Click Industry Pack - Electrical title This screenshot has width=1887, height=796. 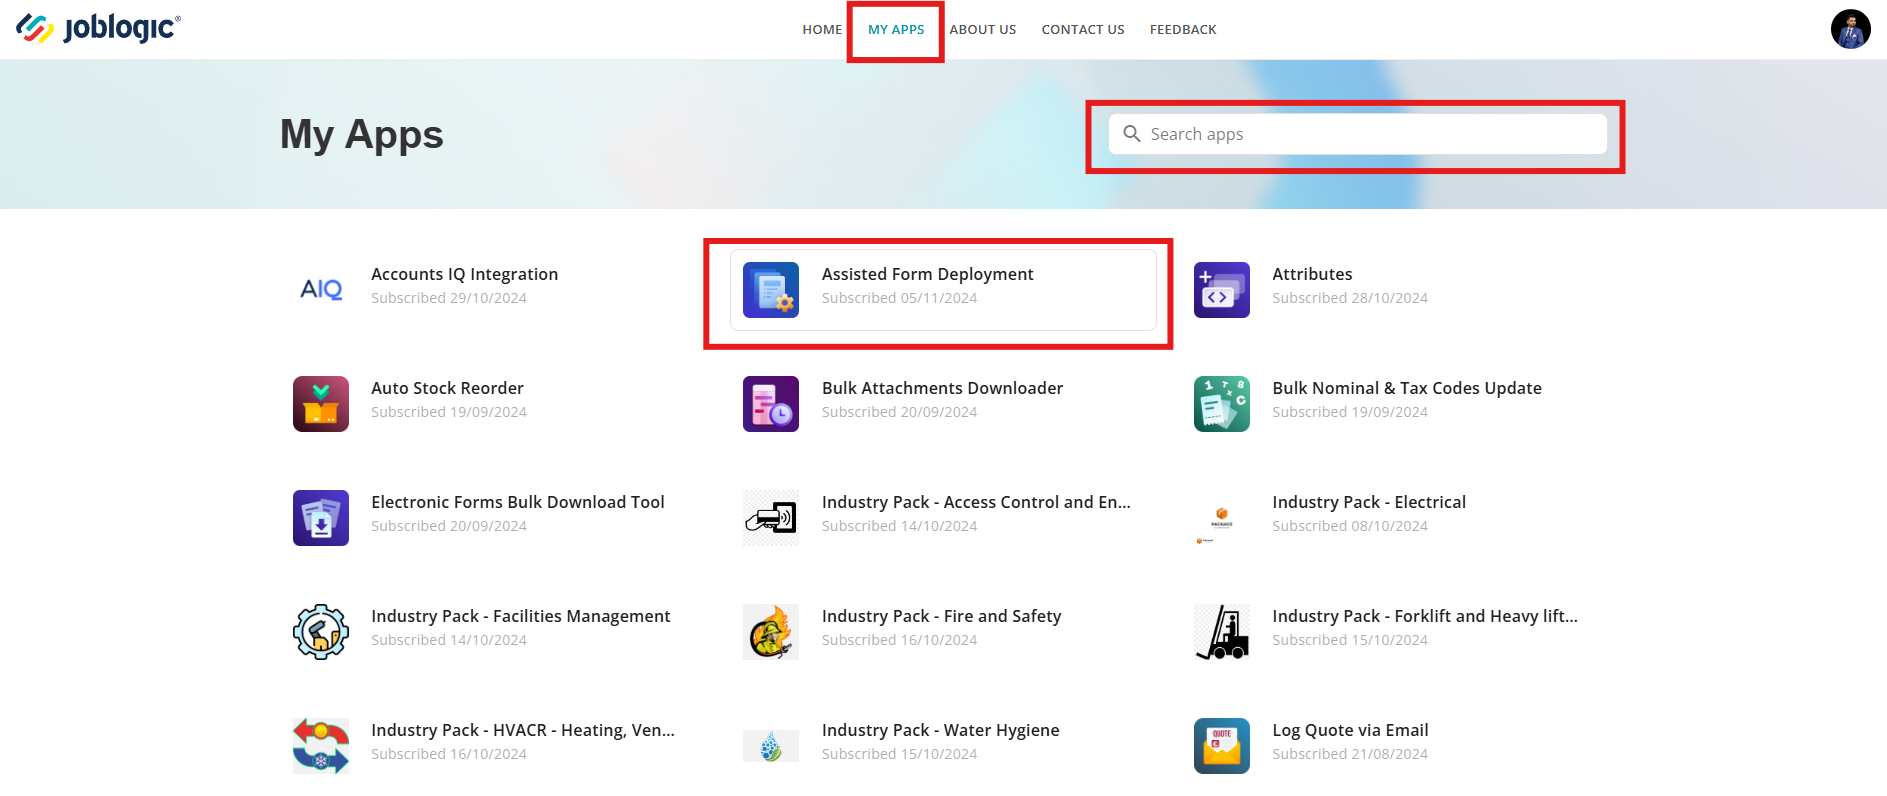click(x=1369, y=502)
